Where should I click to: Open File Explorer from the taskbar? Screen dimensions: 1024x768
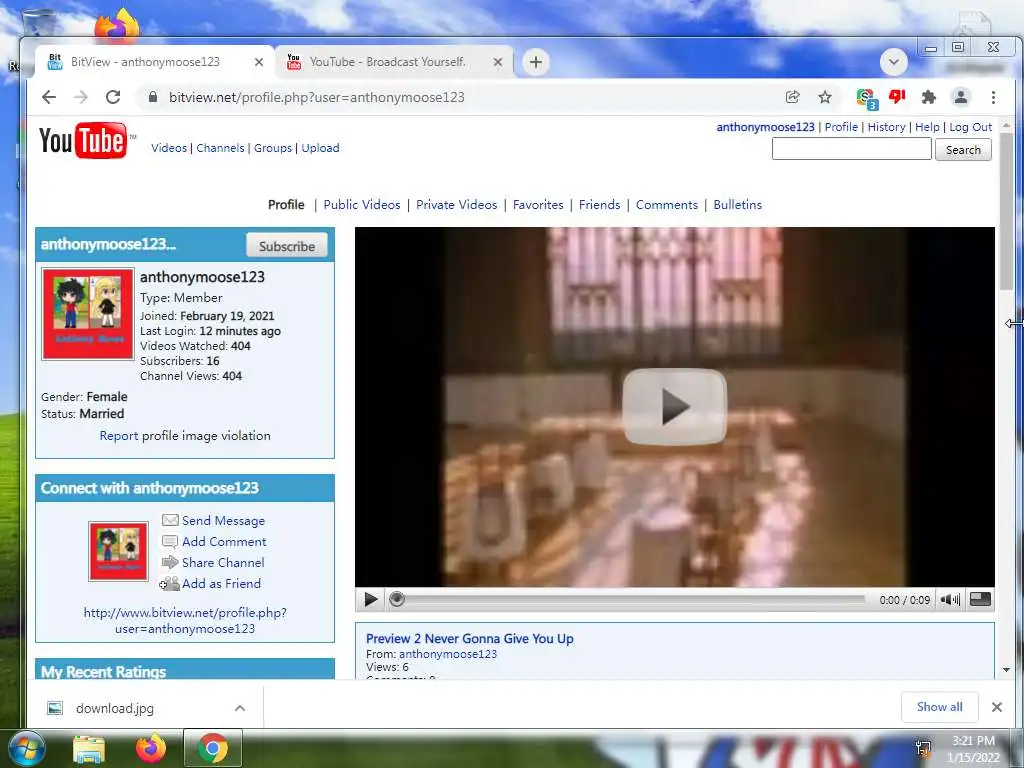[x=89, y=749]
